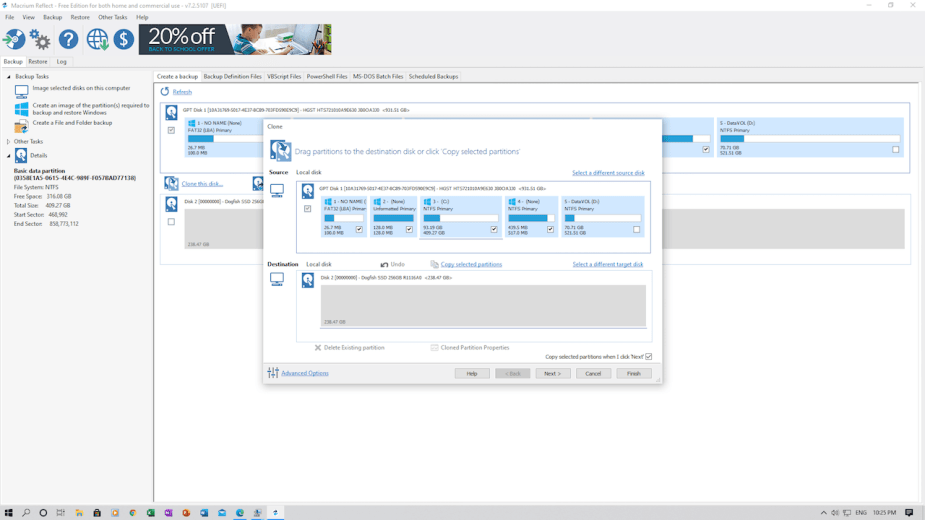Click partition 4 usage bar in source disk
The height and width of the screenshot is (520, 925).
[530, 218]
